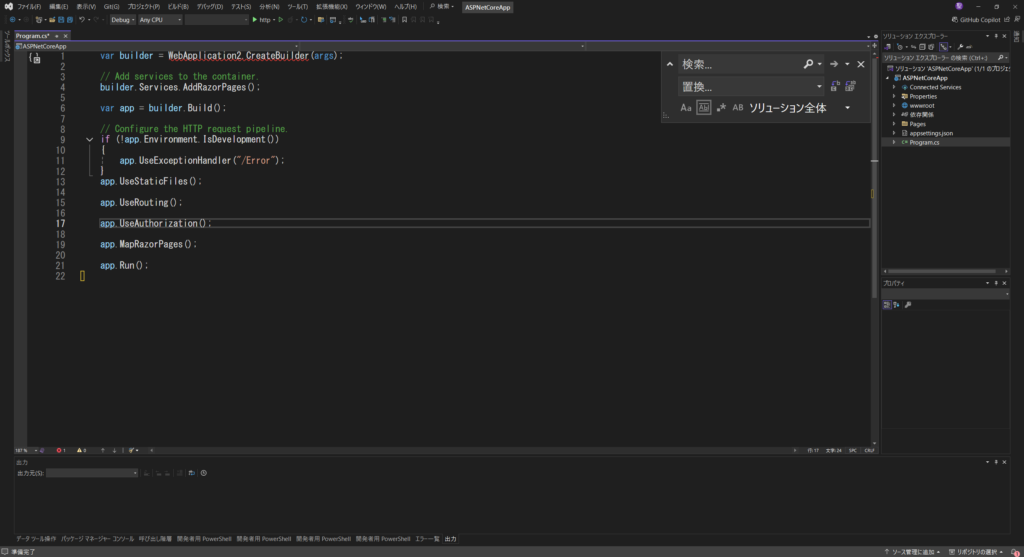Click the code cleanup broom icon
The height and width of the screenshot is (557, 1024).
click(132, 450)
